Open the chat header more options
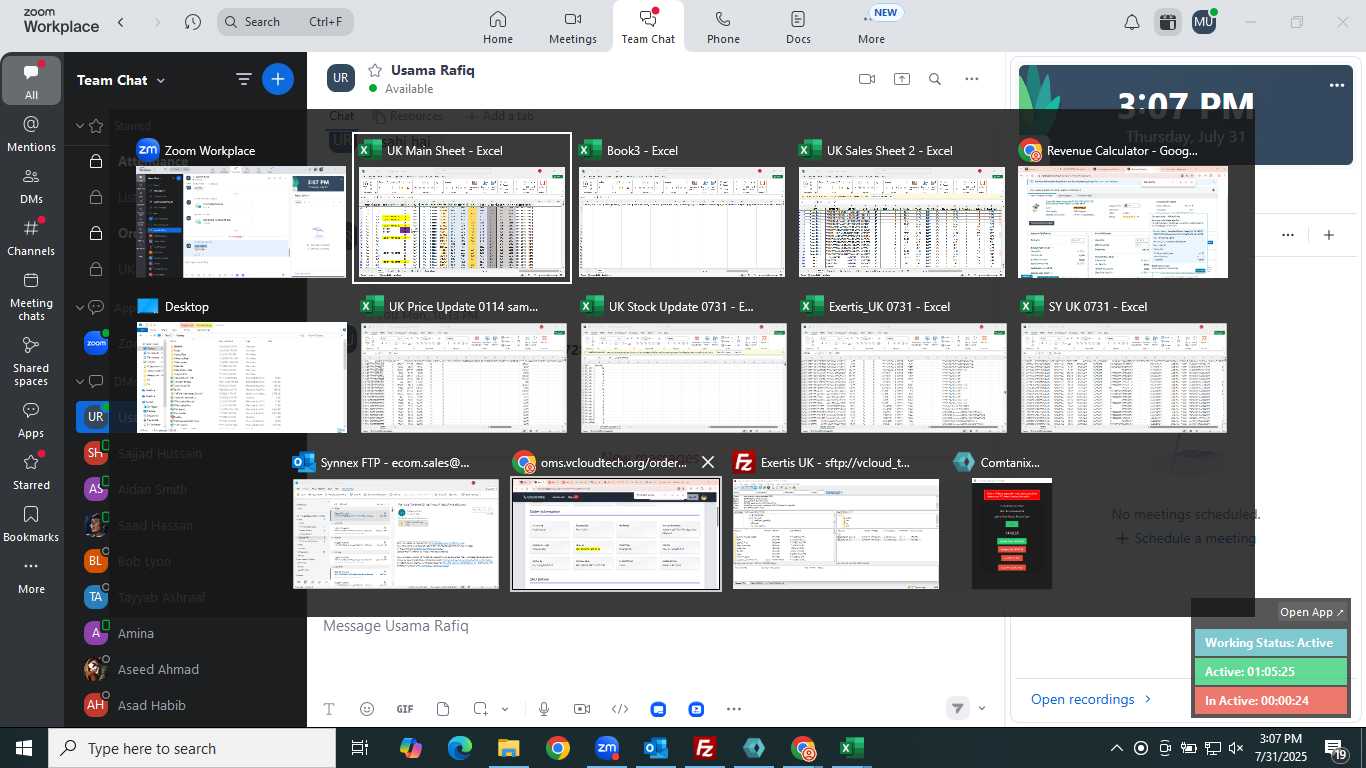This screenshot has height=768, width=1366. [971, 79]
